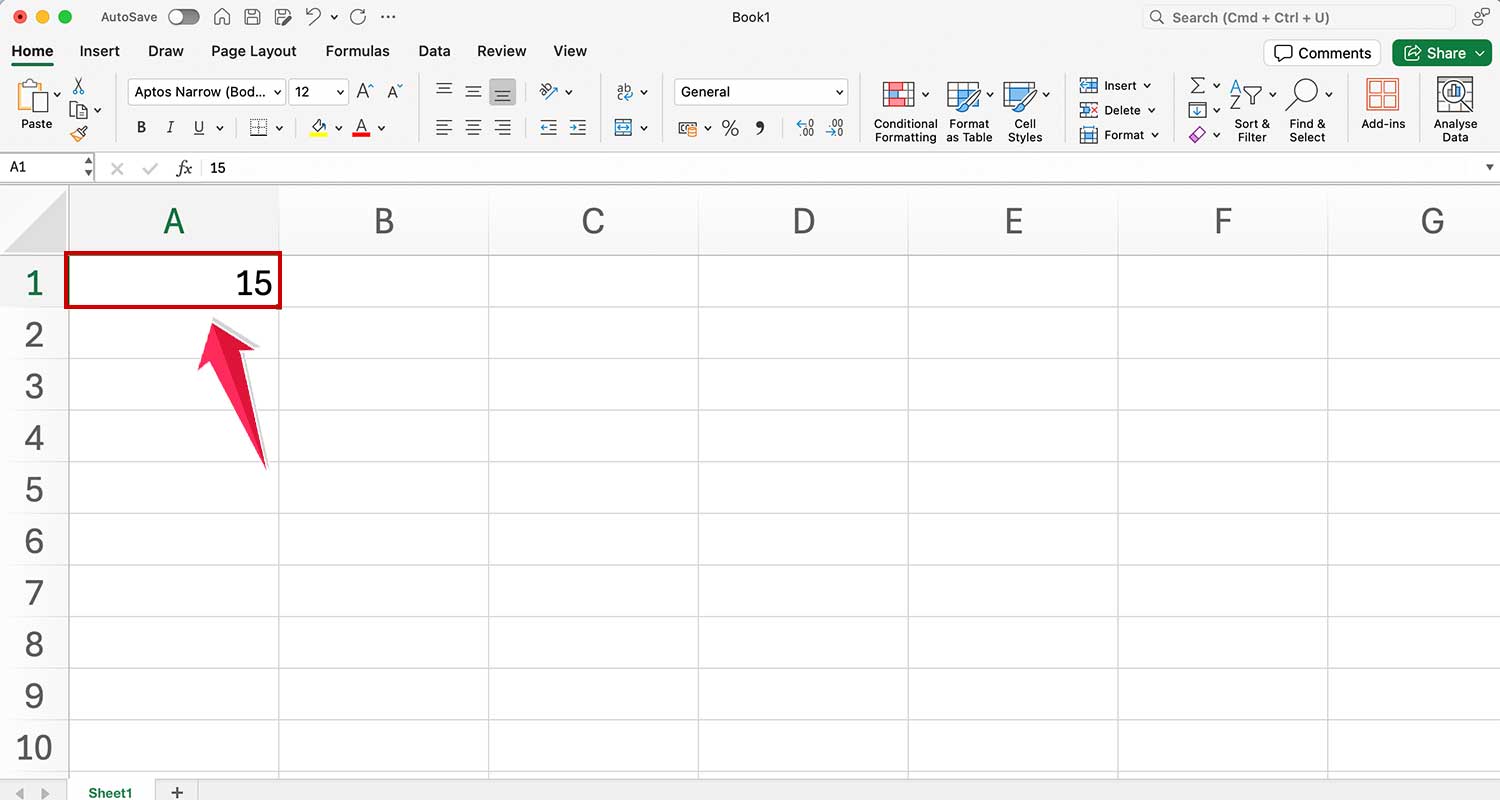This screenshot has width=1500, height=800.
Task: Open the General number format dropdown
Action: point(760,92)
